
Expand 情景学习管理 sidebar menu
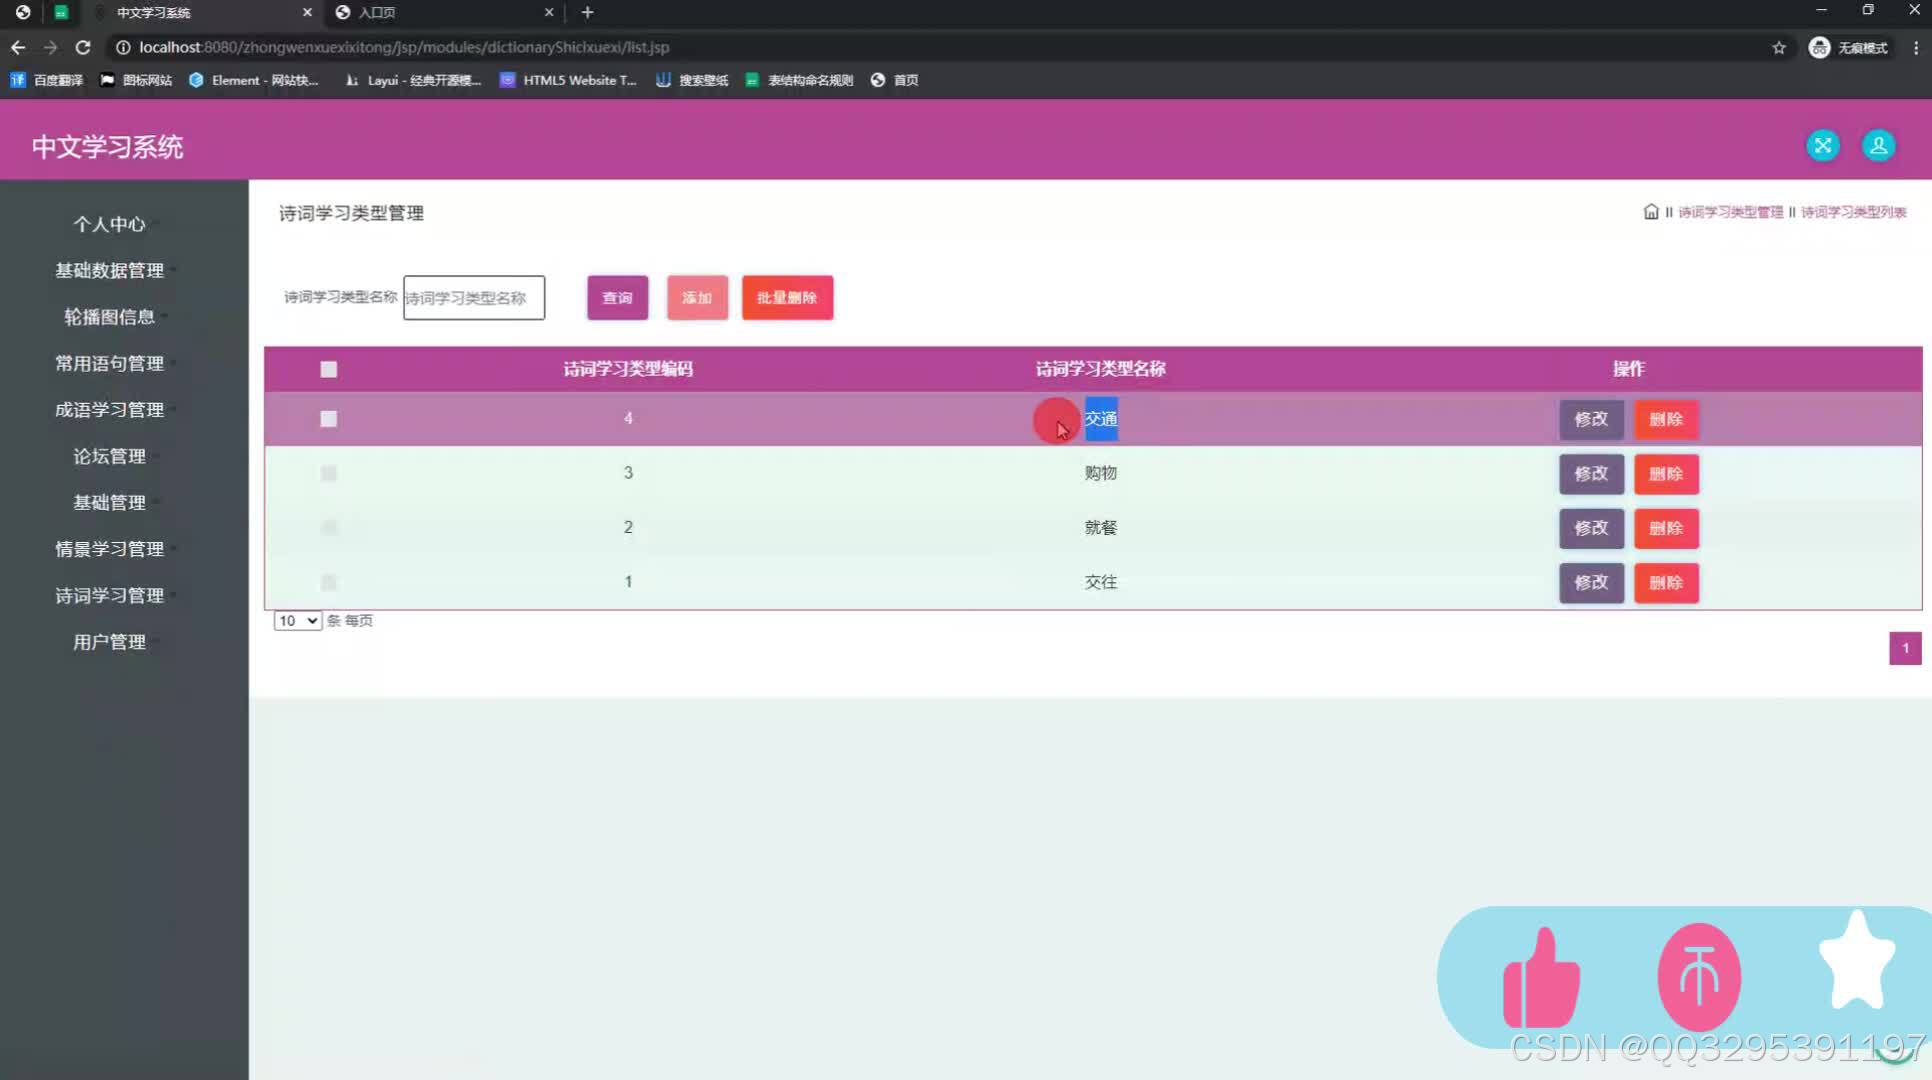109,549
